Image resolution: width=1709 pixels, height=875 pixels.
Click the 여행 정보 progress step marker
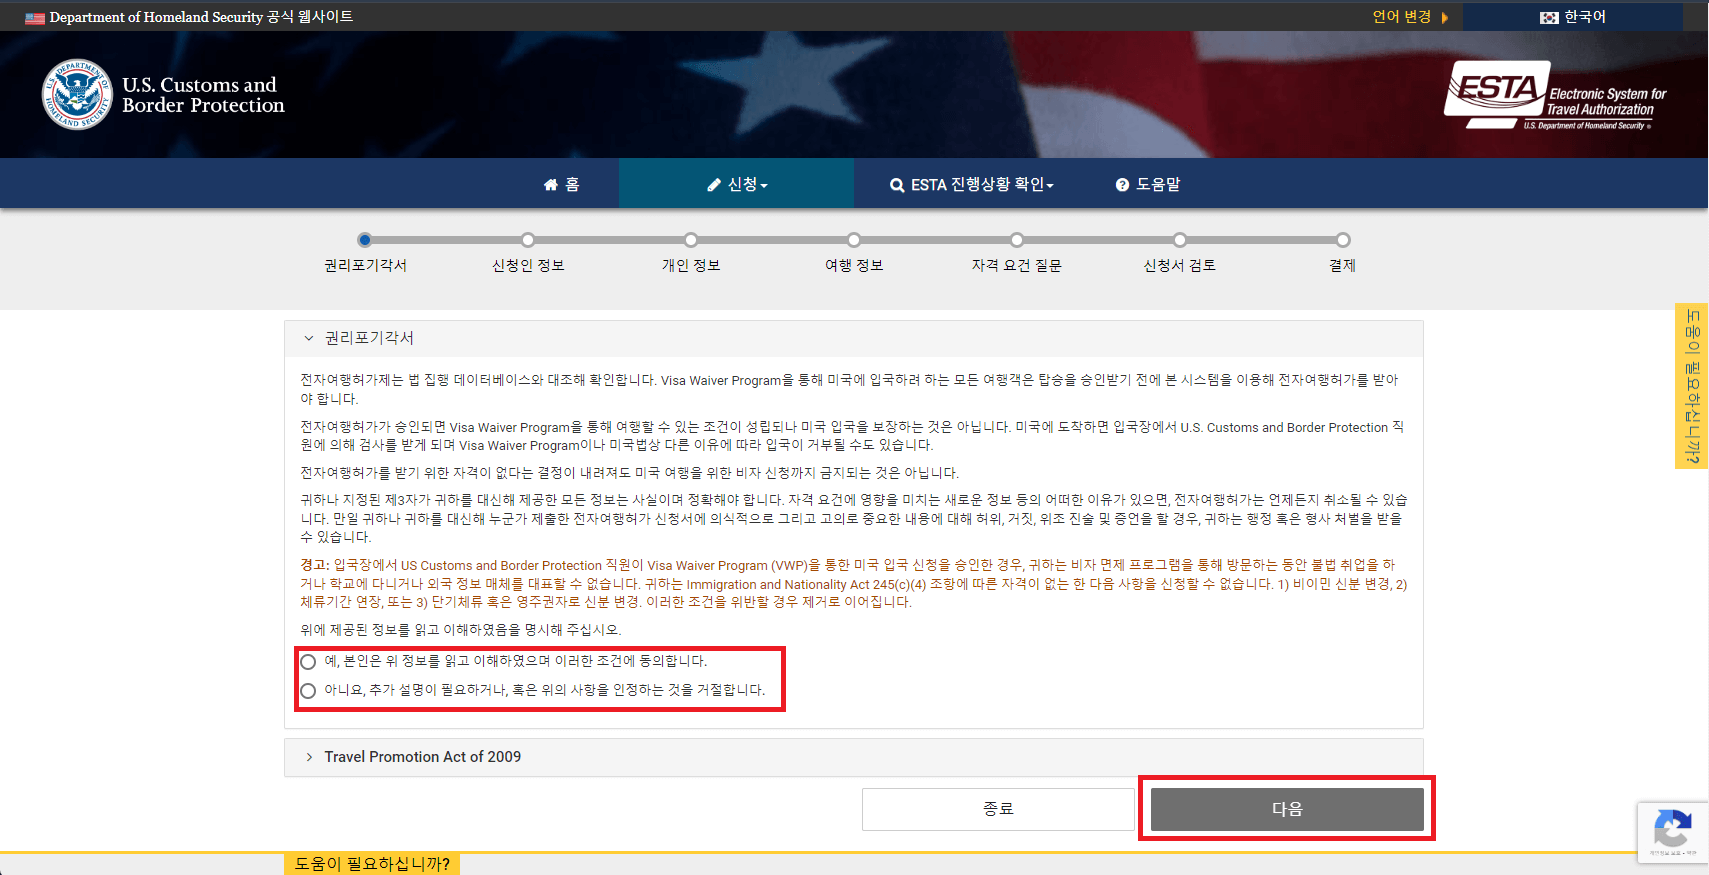pos(854,240)
